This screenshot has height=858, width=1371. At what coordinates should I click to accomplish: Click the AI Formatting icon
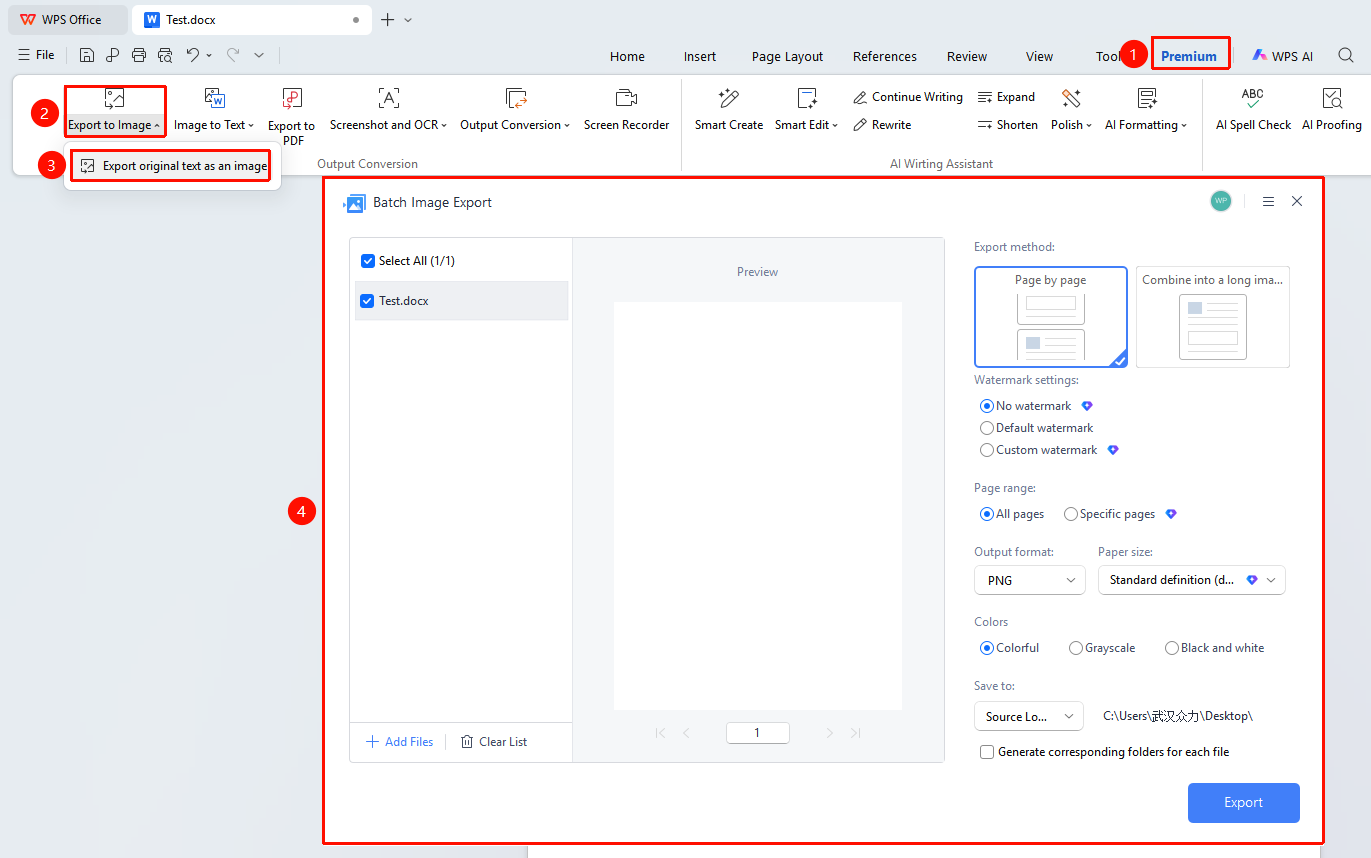1147,98
